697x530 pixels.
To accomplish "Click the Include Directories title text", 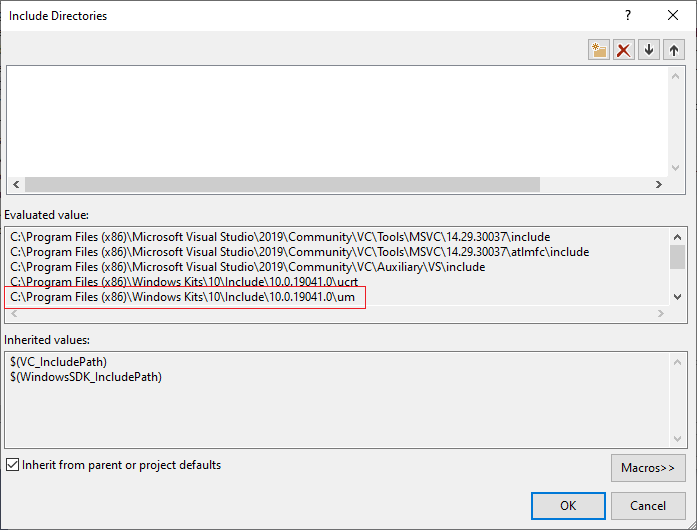I will pos(58,16).
